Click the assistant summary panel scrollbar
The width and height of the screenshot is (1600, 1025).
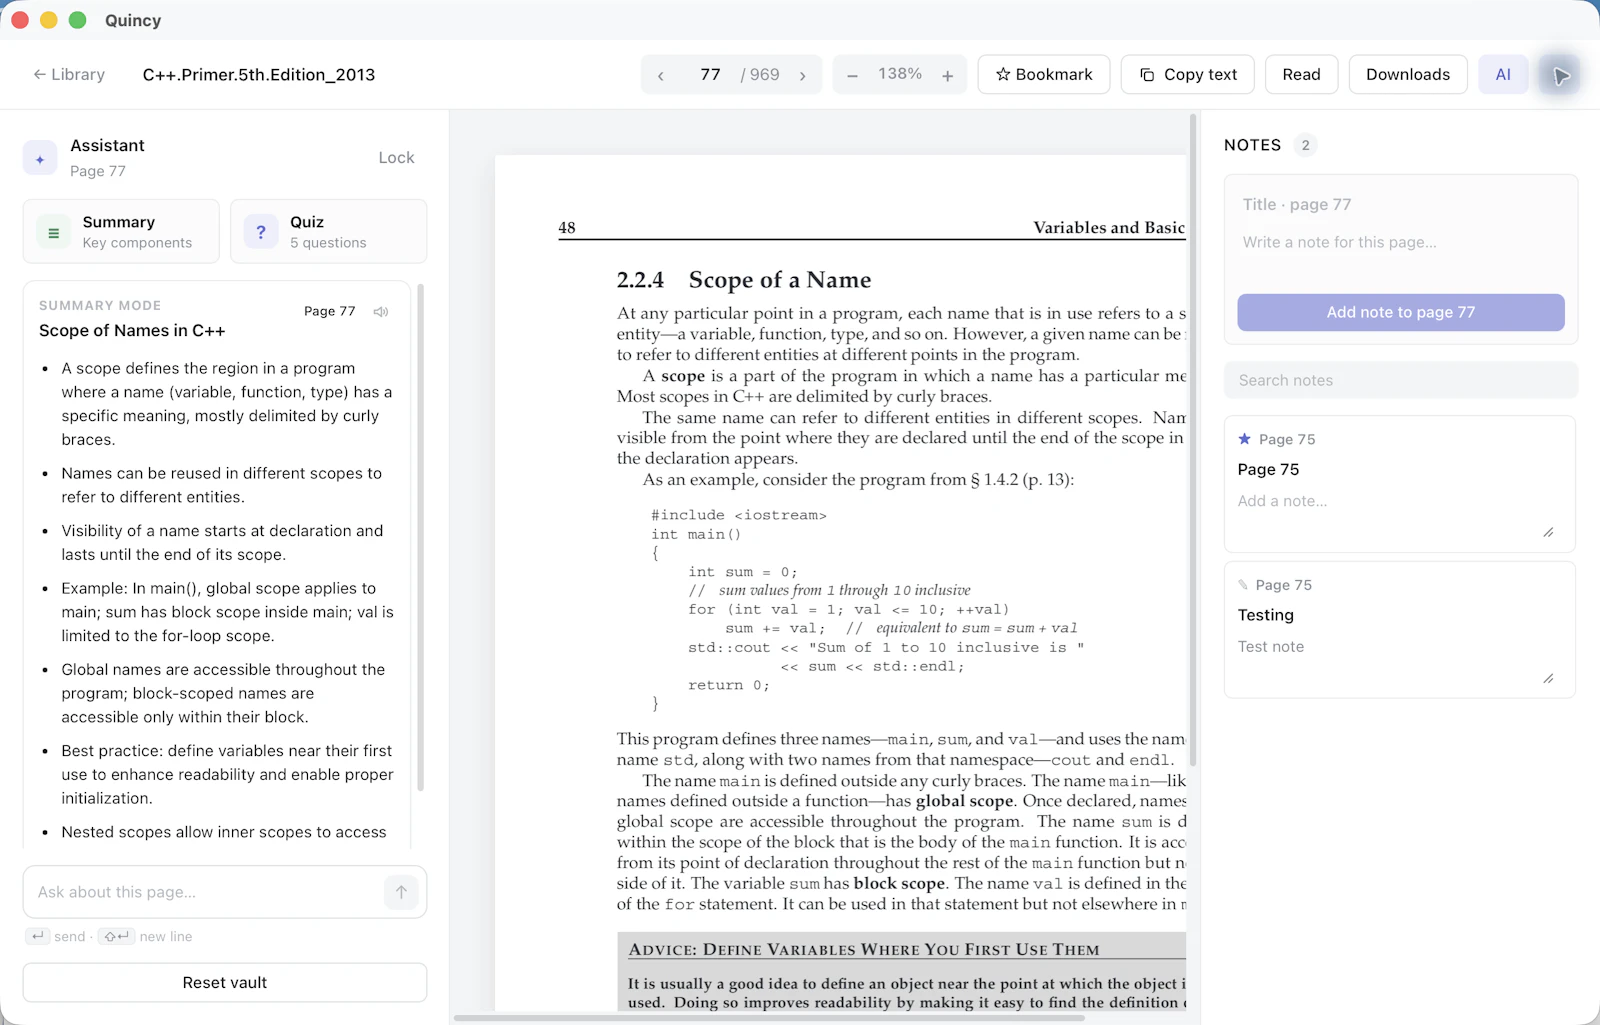(x=420, y=538)
